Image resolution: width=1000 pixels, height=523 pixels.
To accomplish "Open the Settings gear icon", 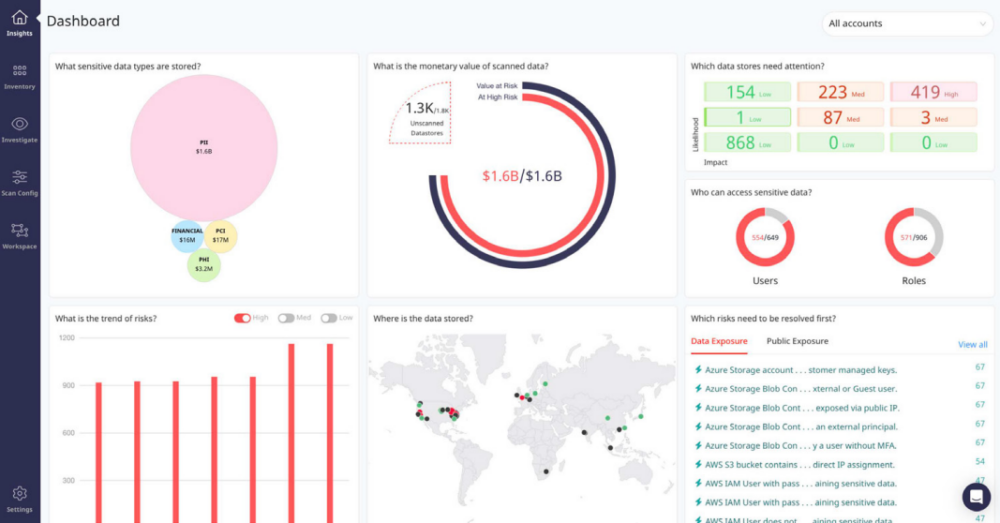I will coord(19,494).
